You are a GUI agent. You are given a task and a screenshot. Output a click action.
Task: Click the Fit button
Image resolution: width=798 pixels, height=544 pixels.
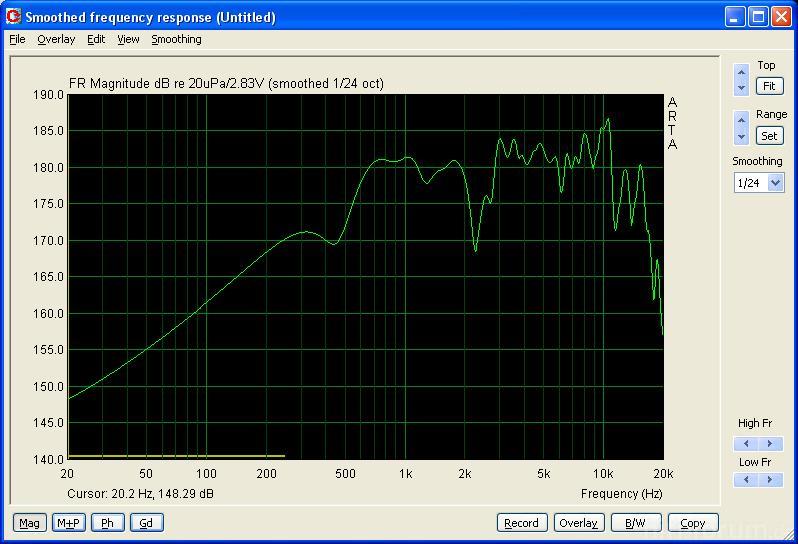click(769, 86)
